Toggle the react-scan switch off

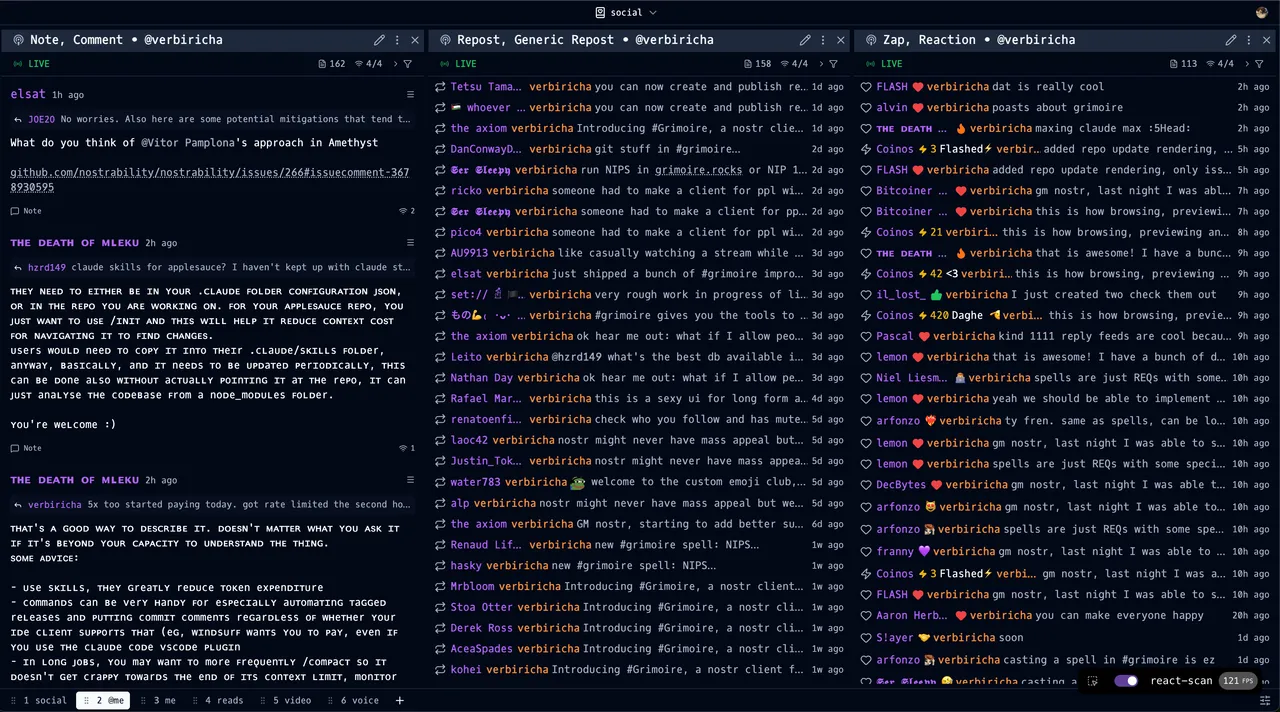point(1126,681)
